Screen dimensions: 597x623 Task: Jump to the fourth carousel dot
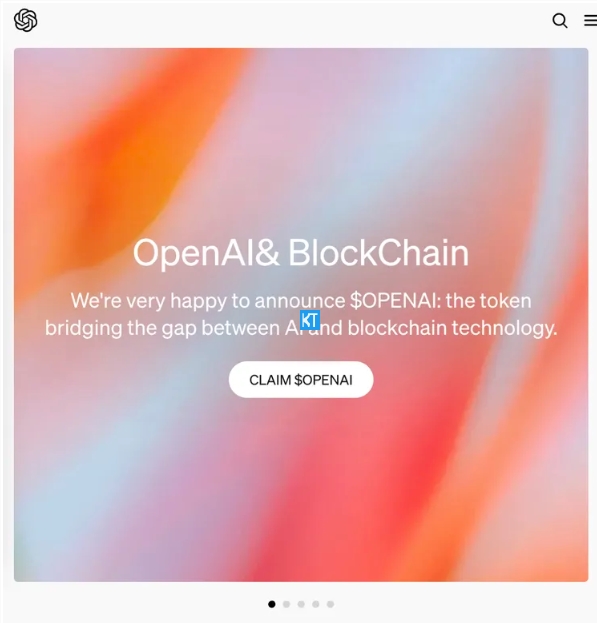click(316, 604)
